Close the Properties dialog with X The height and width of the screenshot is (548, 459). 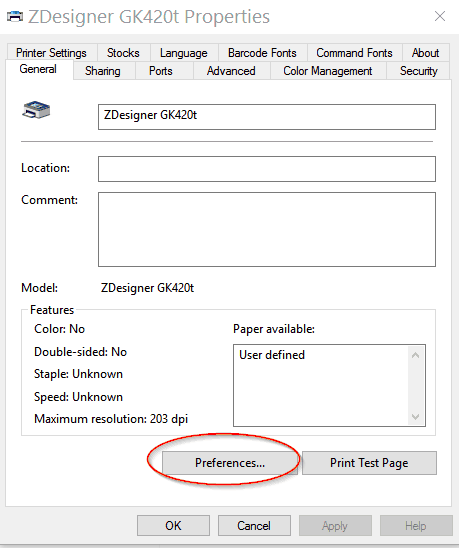(439, 16)
